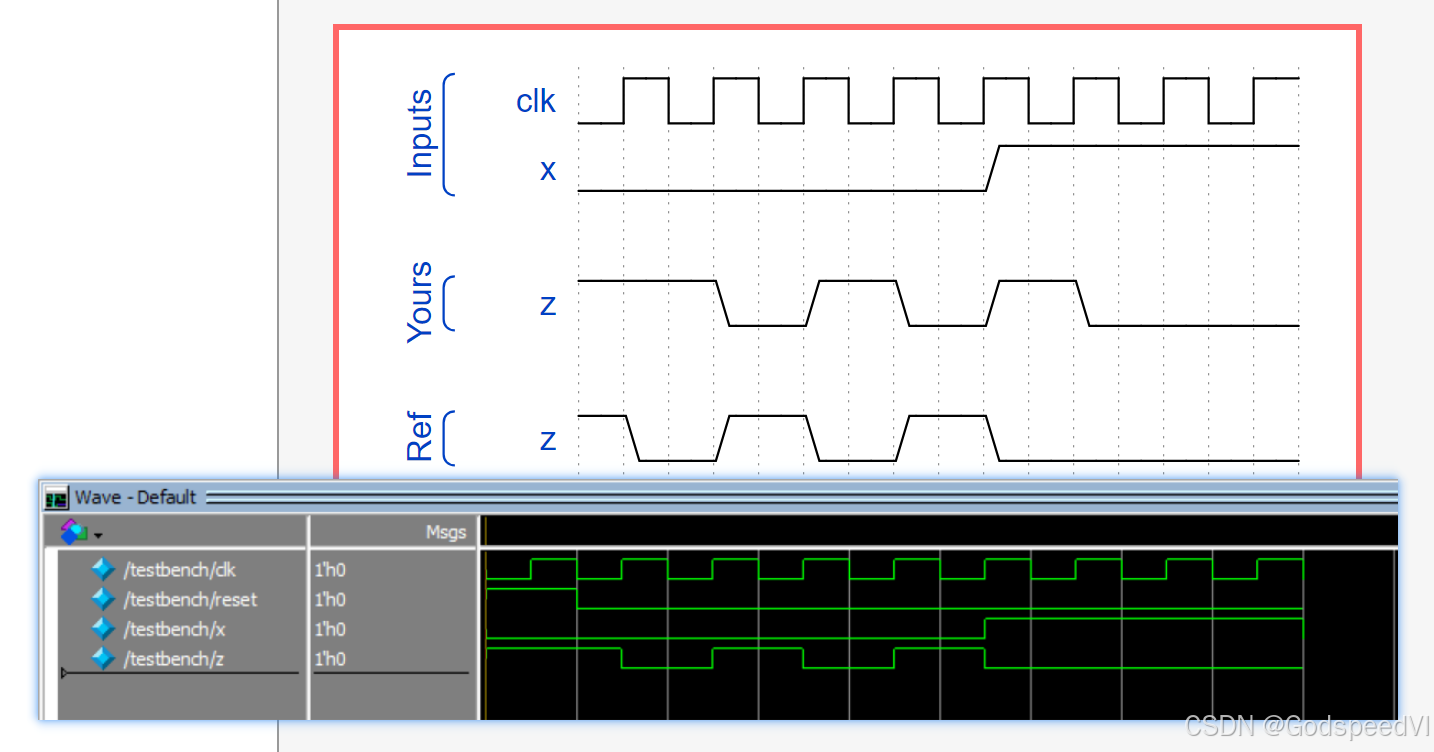Viewport: 1434px width, 752px height.
Task: Select the diamond icon beside /testbench/x
Action: click(x=103, y=630)
